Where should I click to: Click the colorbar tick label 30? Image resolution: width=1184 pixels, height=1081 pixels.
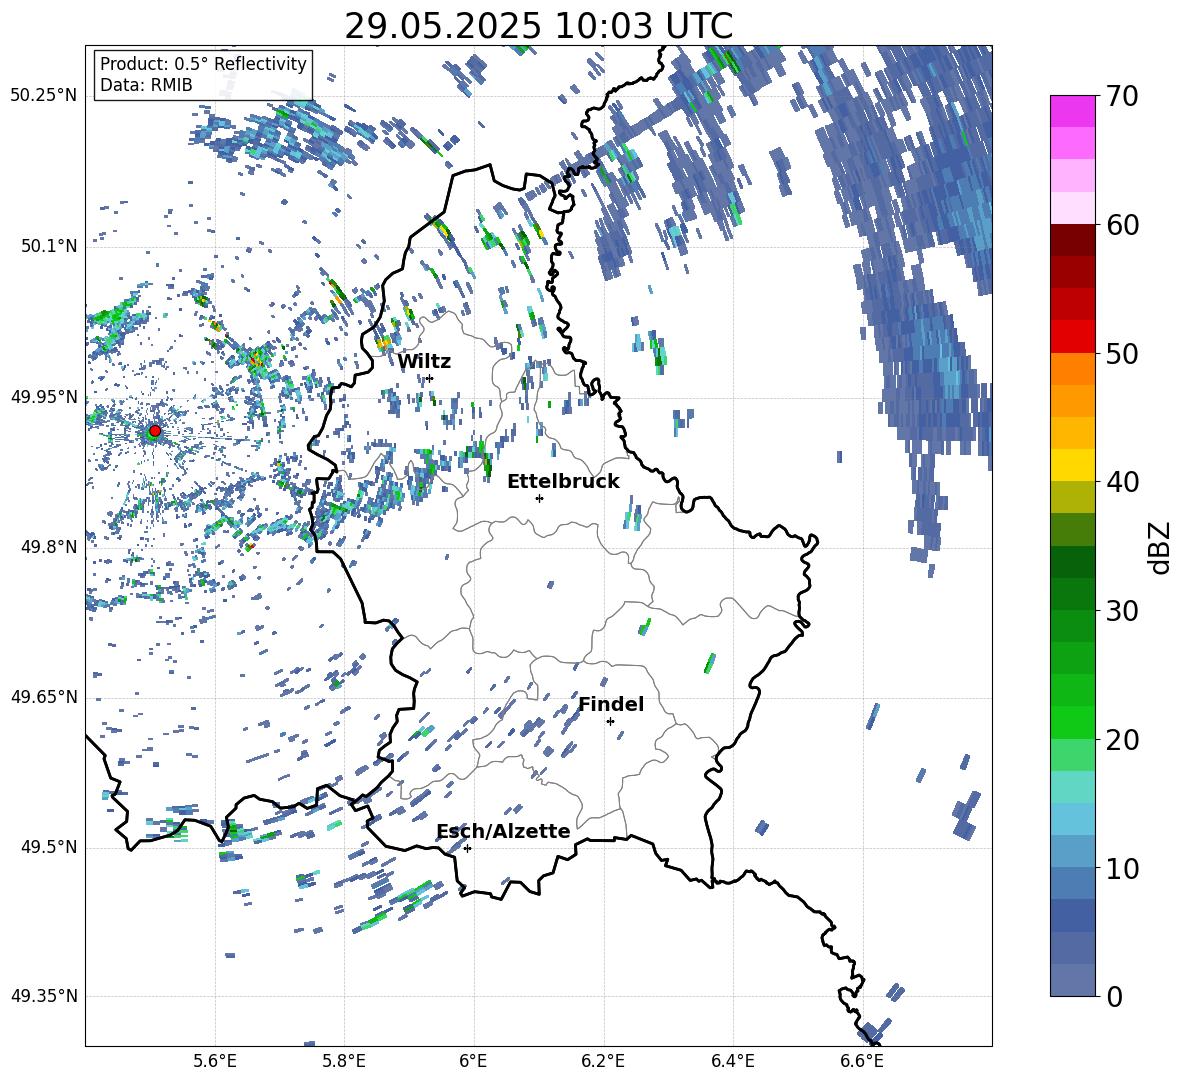click(x=1122, y=611)
